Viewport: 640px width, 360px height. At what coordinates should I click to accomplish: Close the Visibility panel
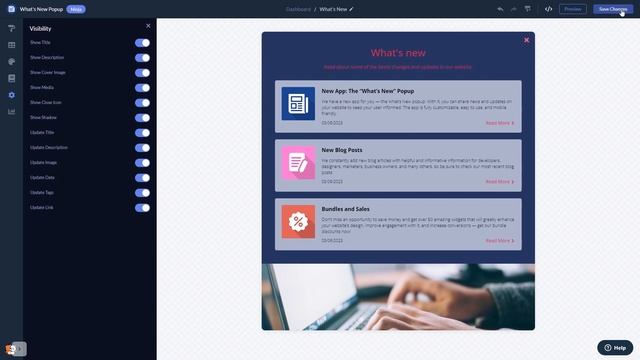[148, 26]
